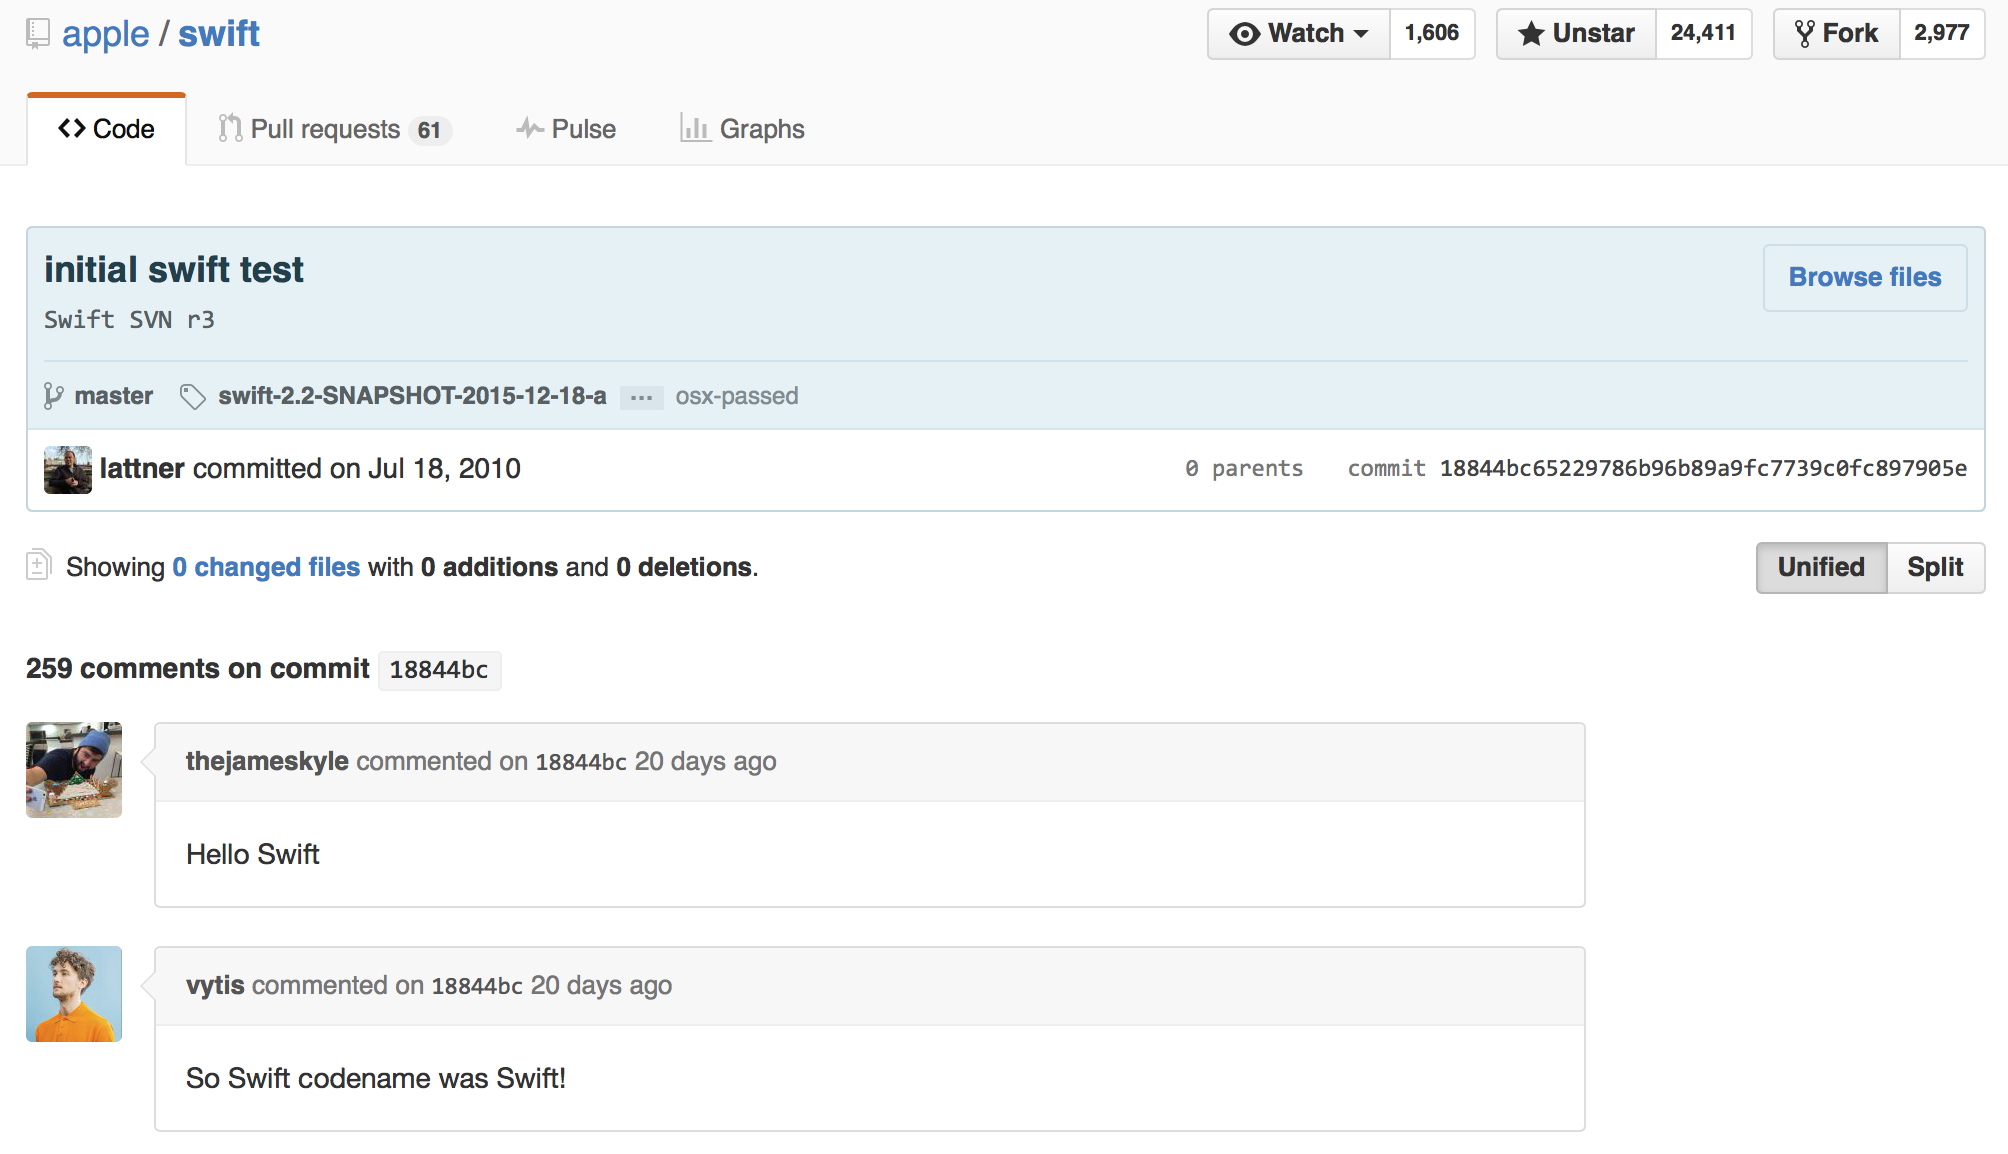The image size is (2008, 1154).
Task: View the 2,977 forks count
Action: pyautogui.click(x=1942, y=34)
